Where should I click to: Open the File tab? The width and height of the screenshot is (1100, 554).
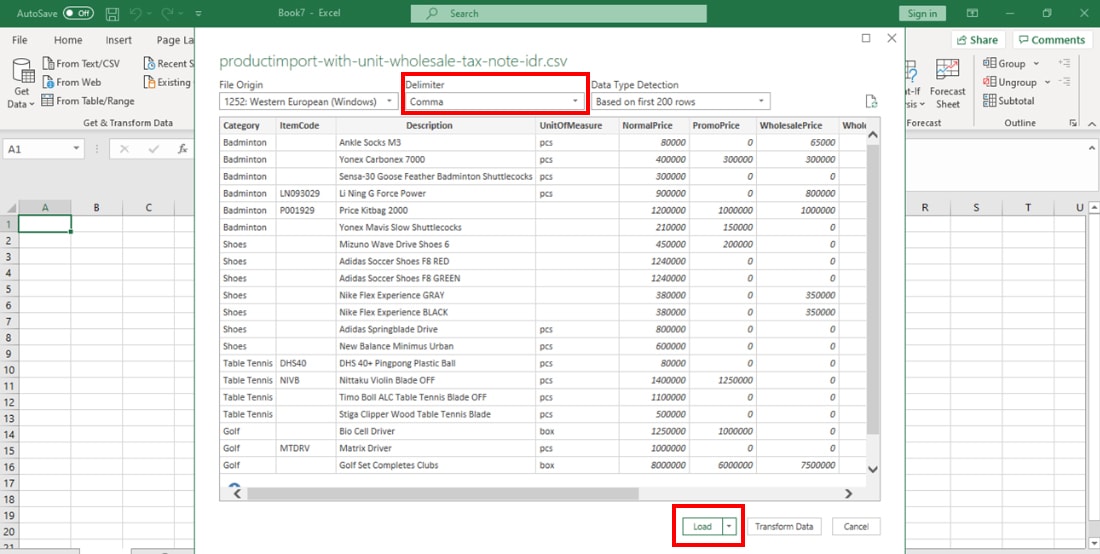pos(20,40)
